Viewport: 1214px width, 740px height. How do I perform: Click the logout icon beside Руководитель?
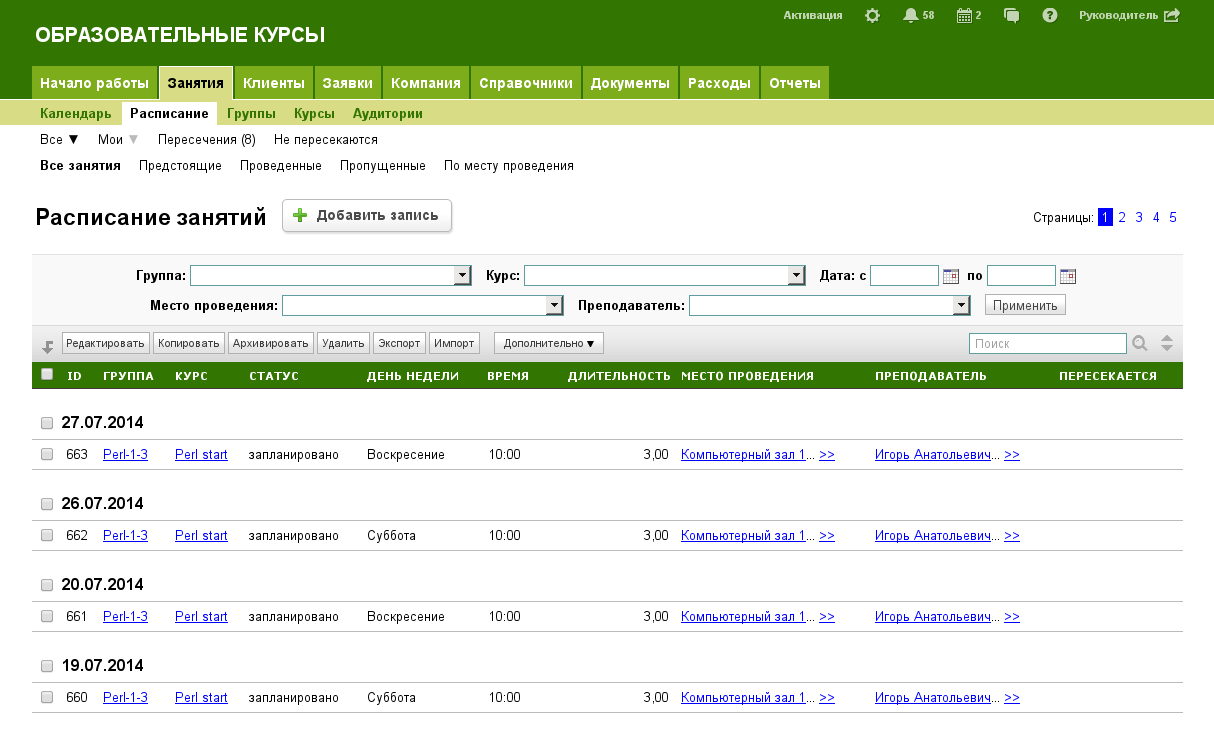(1172, 15)
